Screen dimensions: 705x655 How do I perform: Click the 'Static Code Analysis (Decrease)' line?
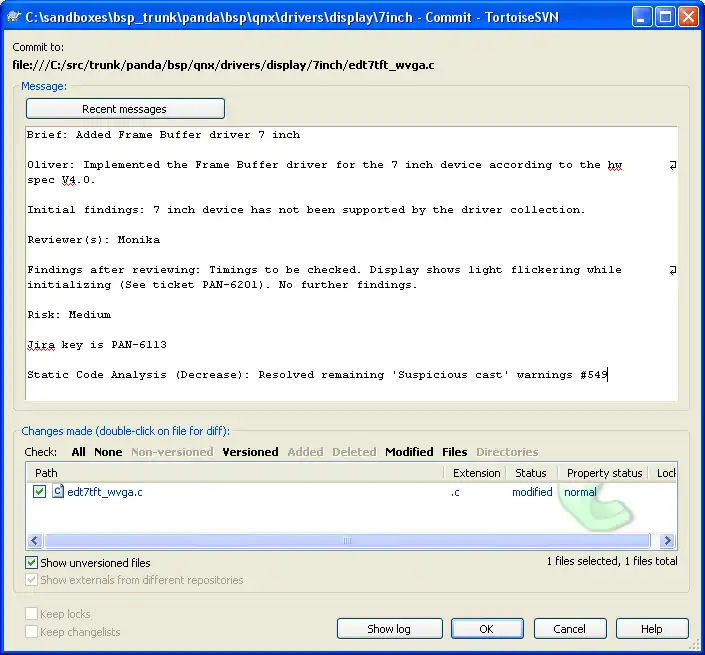tap(317, 374)
